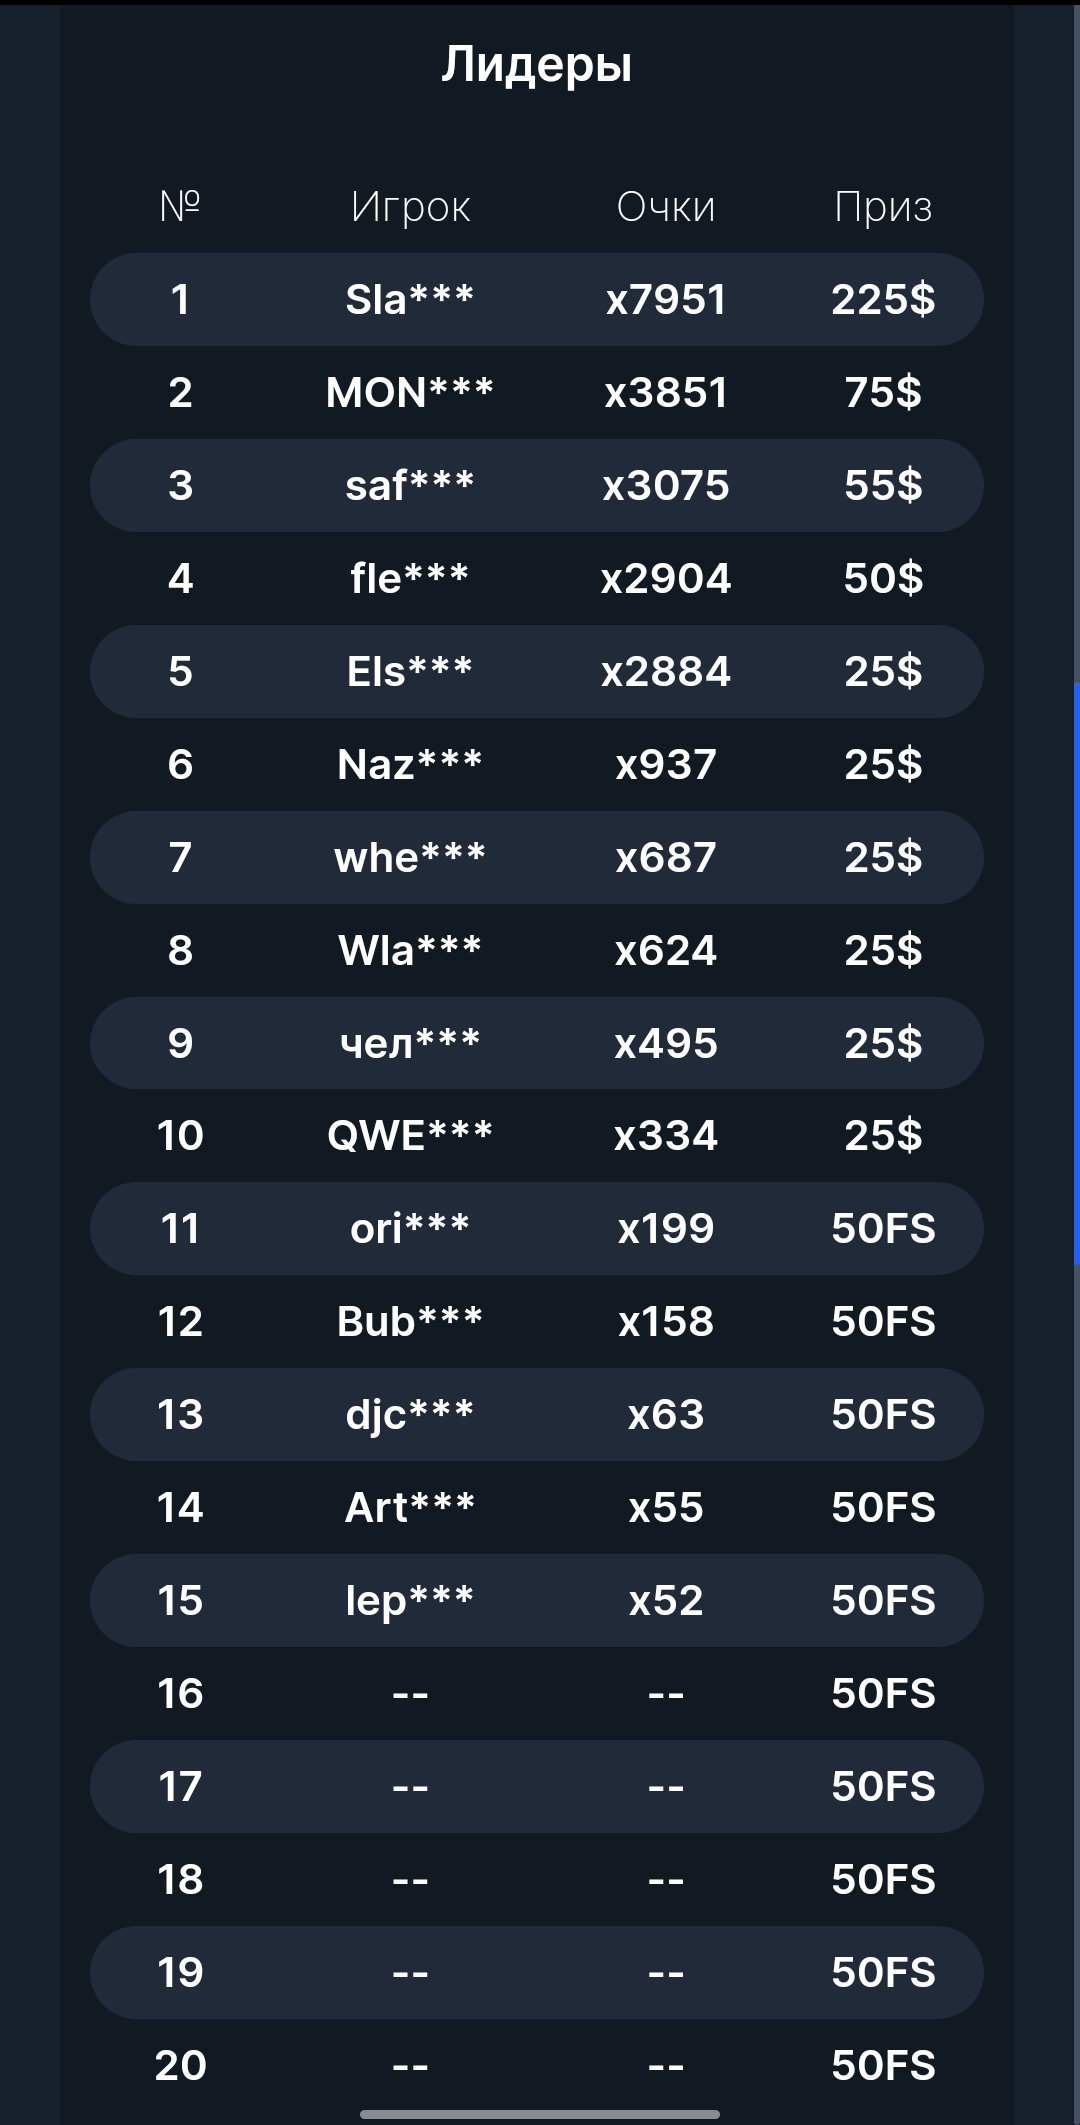Click the blue scrollbar on right edge
Screen dimensions: 1080x2125
point(1076,972)
